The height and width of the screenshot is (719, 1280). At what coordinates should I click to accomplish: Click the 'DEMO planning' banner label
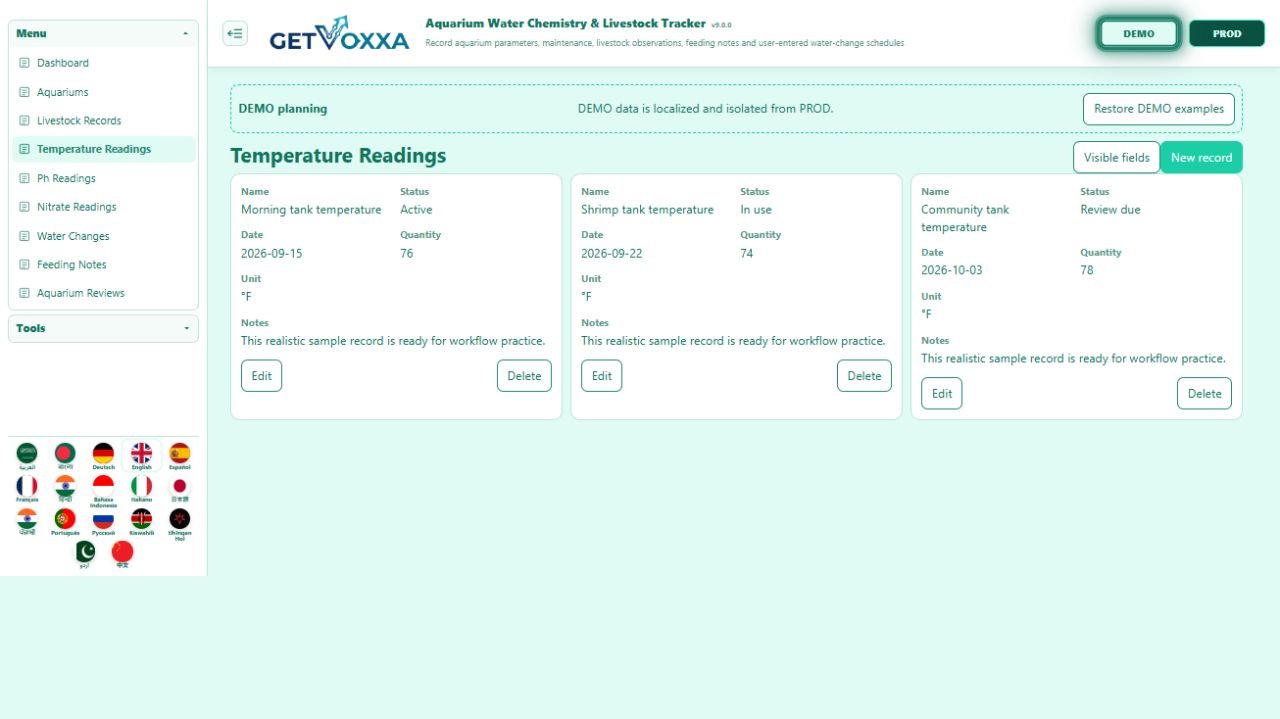[x=282, y=109]
